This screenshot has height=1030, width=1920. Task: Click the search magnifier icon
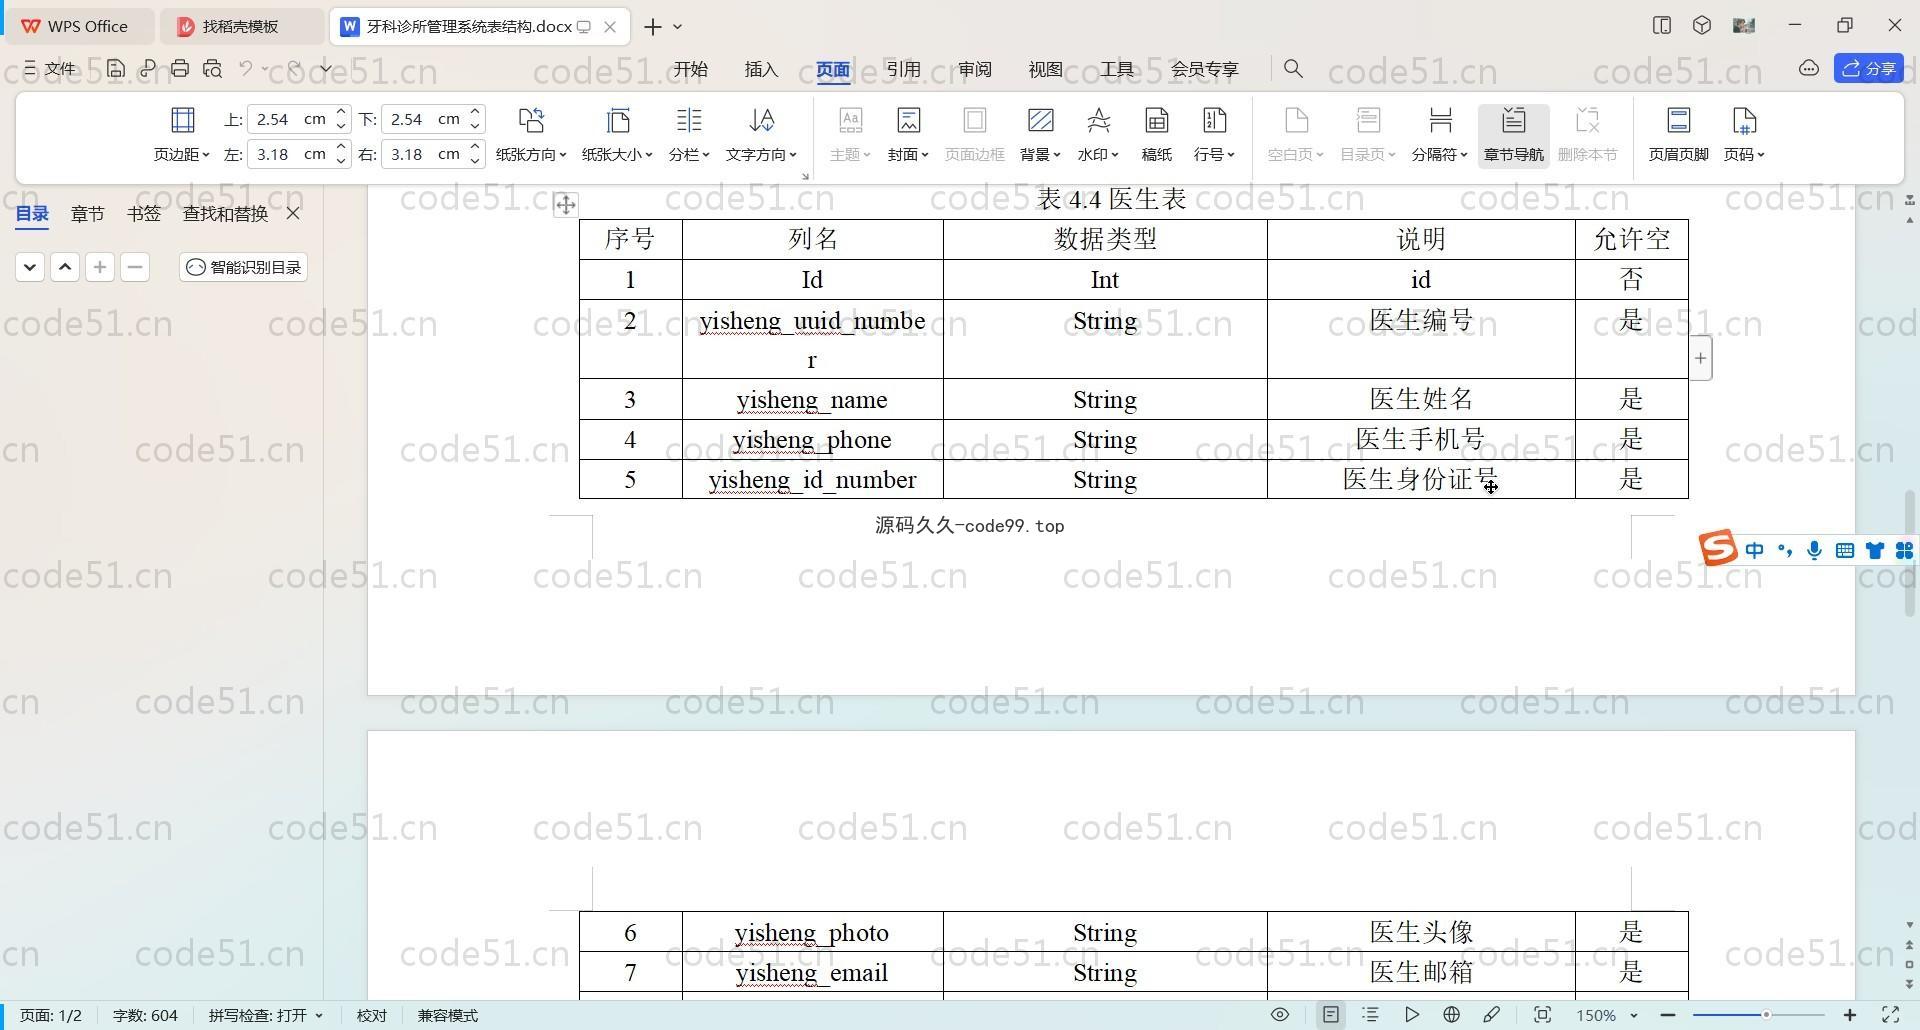tap(1293, 68)
